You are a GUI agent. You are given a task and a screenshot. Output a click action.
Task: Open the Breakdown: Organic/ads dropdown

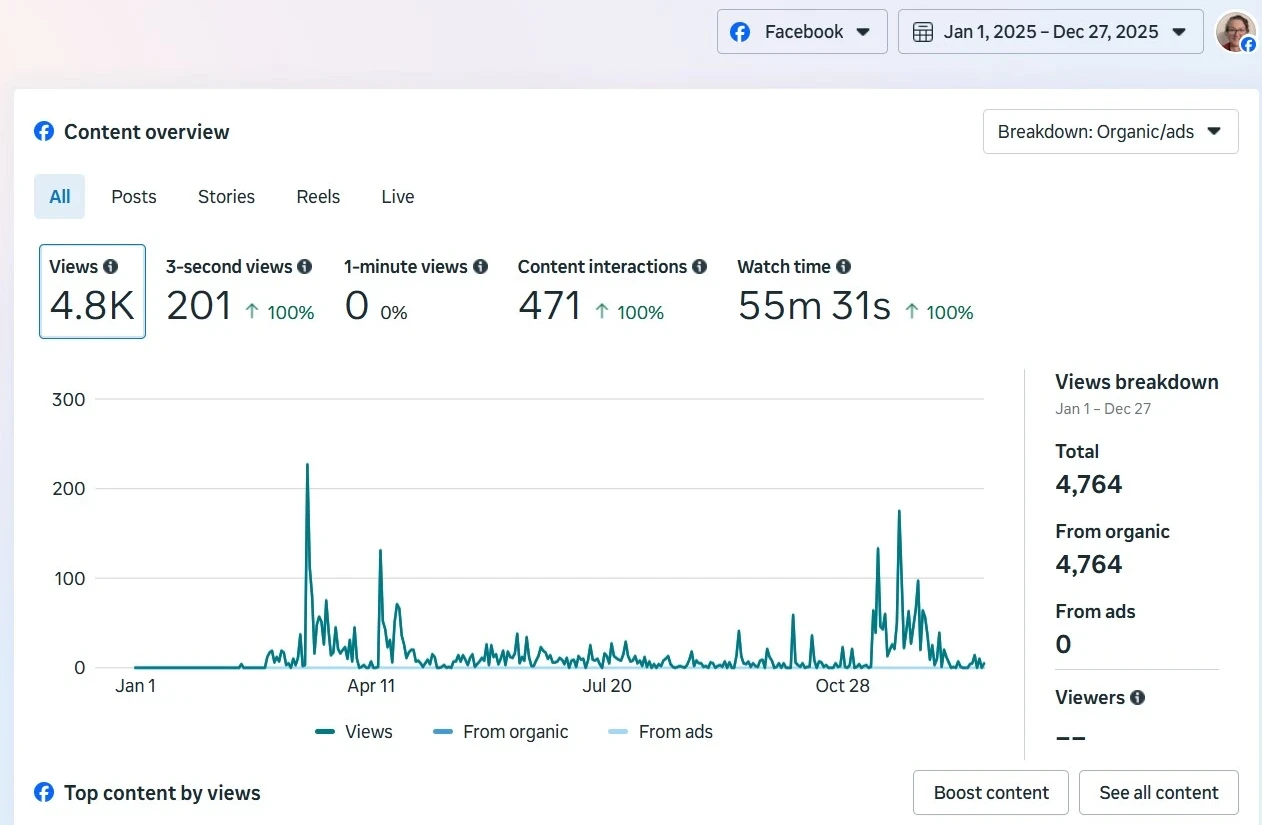pyautogui.click(x=1110, y=131)
